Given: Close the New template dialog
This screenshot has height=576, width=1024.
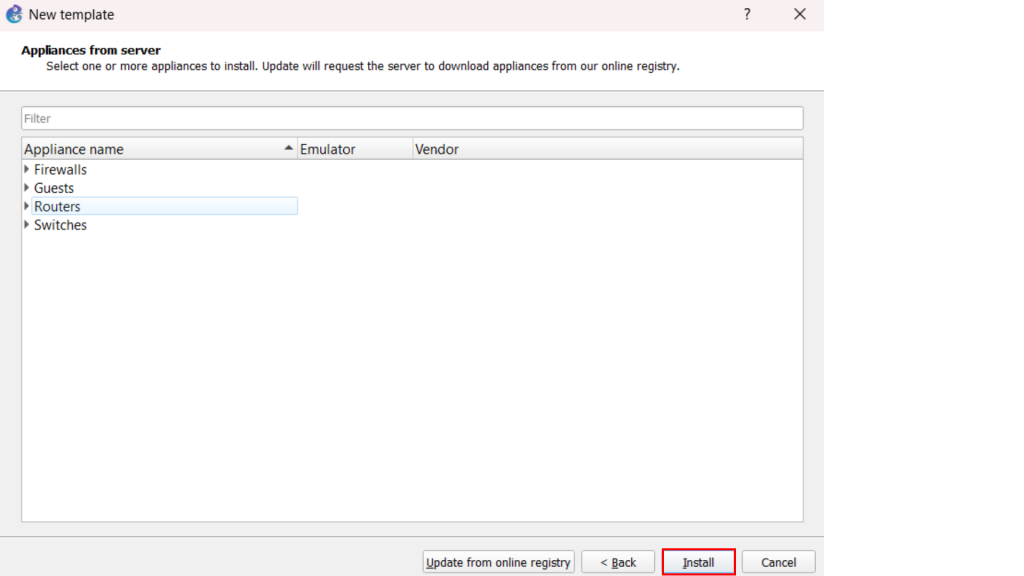Looking at the screenshot, I should (x=799, y=15).
